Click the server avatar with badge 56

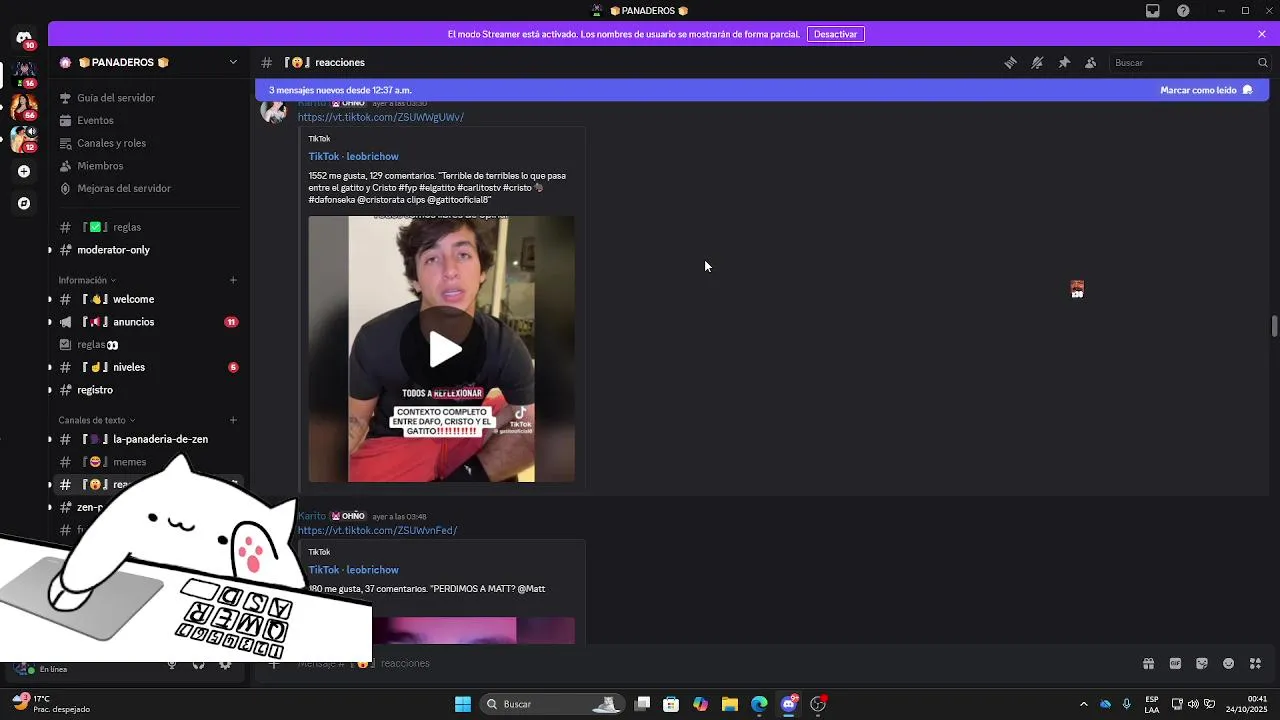pyautogui.click(x=24, y=106)
